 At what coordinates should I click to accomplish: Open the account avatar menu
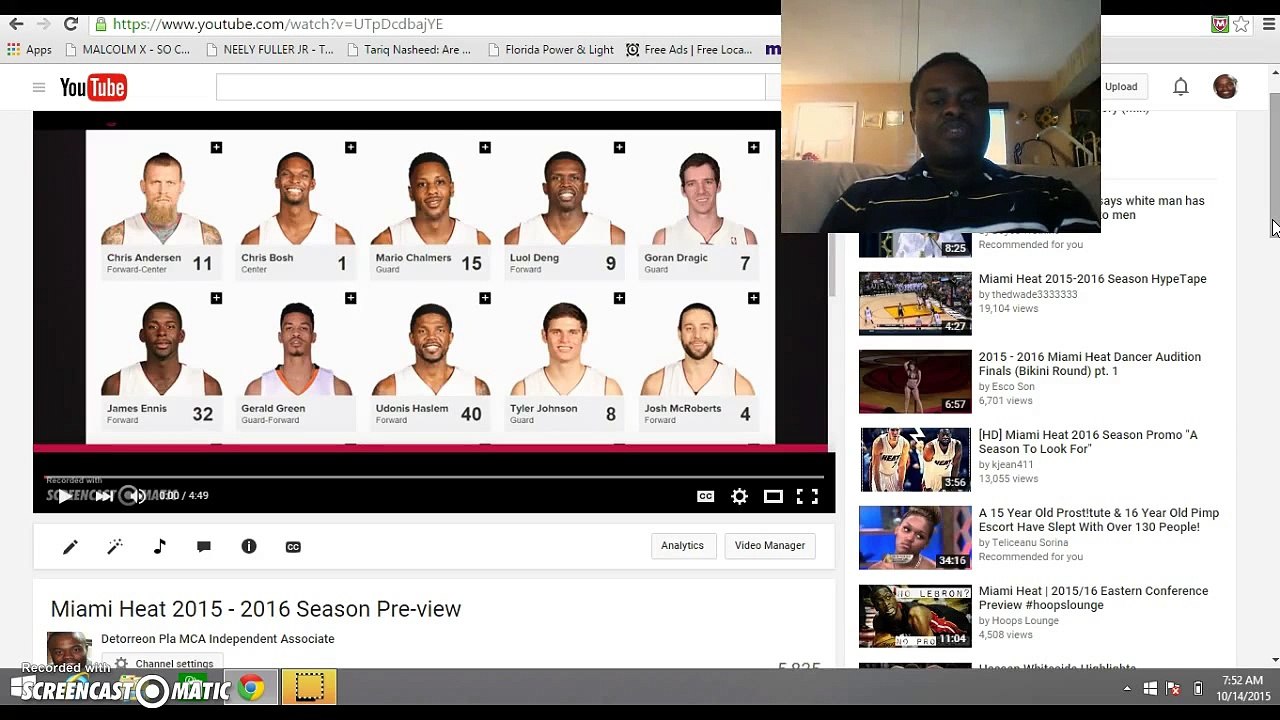click(1225, 87)
